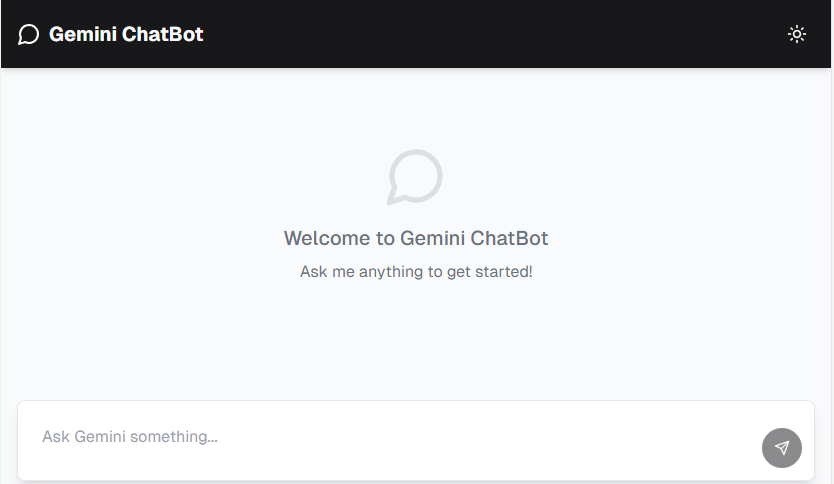This screenshot has height=484, width=834.
Task: Click the sun icon in the top-right header
Action: click(x=797, y=34)
